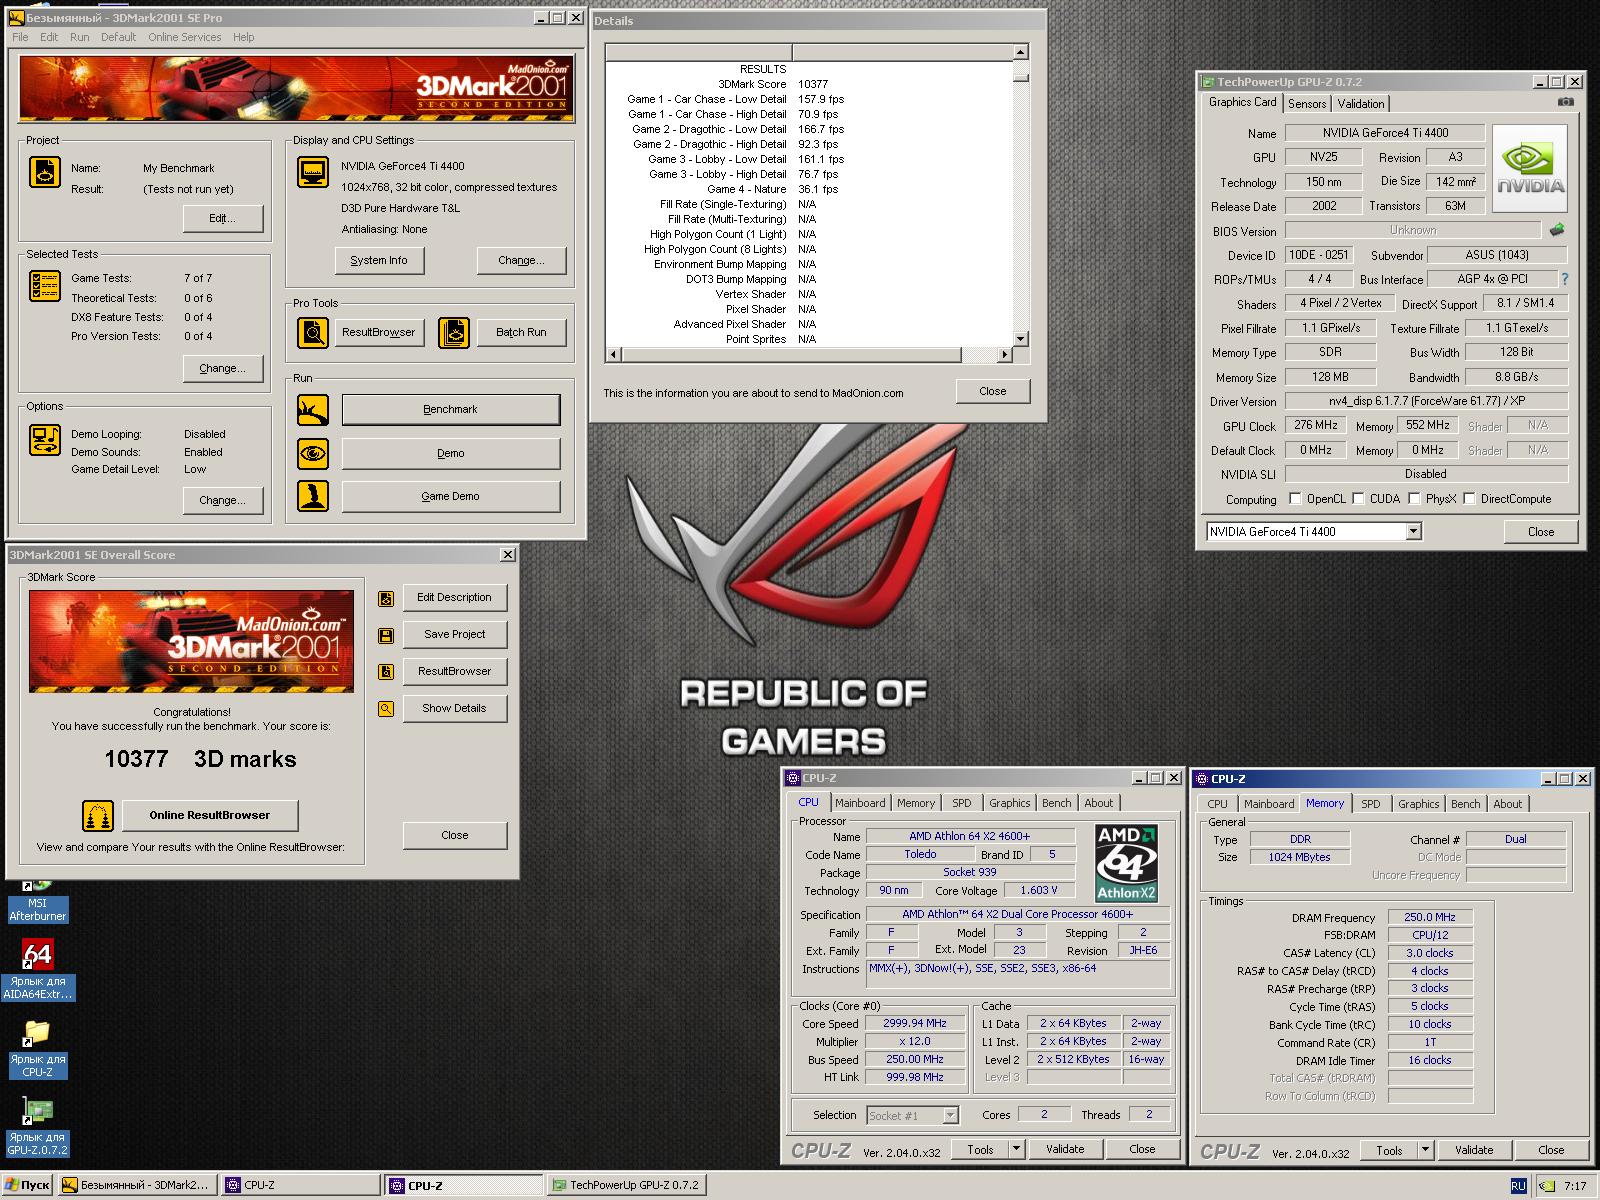Click the Online ResultBrowser icon
Screen dimensions: 1600x1200
point(98,816)
